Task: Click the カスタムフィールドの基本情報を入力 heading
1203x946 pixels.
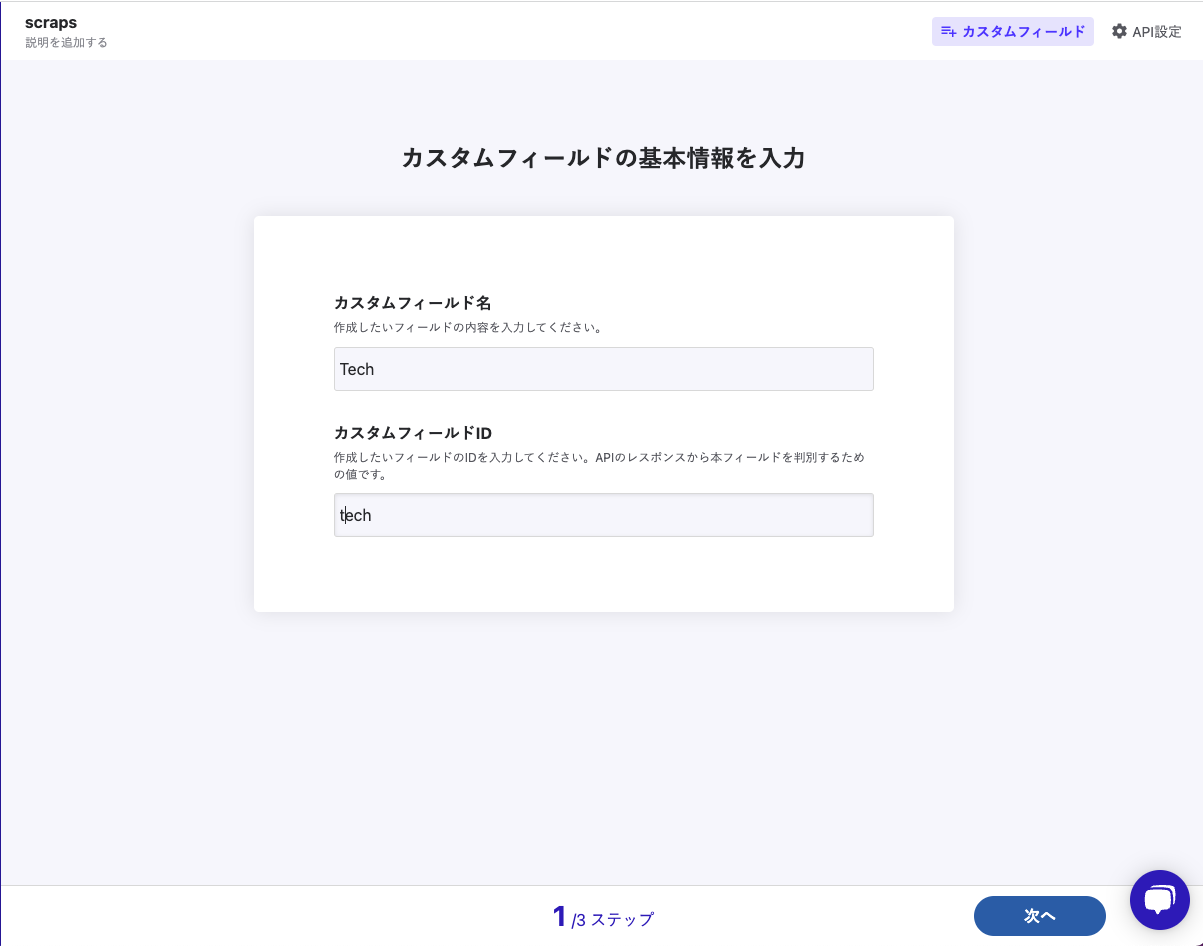Action: [603, 158]
